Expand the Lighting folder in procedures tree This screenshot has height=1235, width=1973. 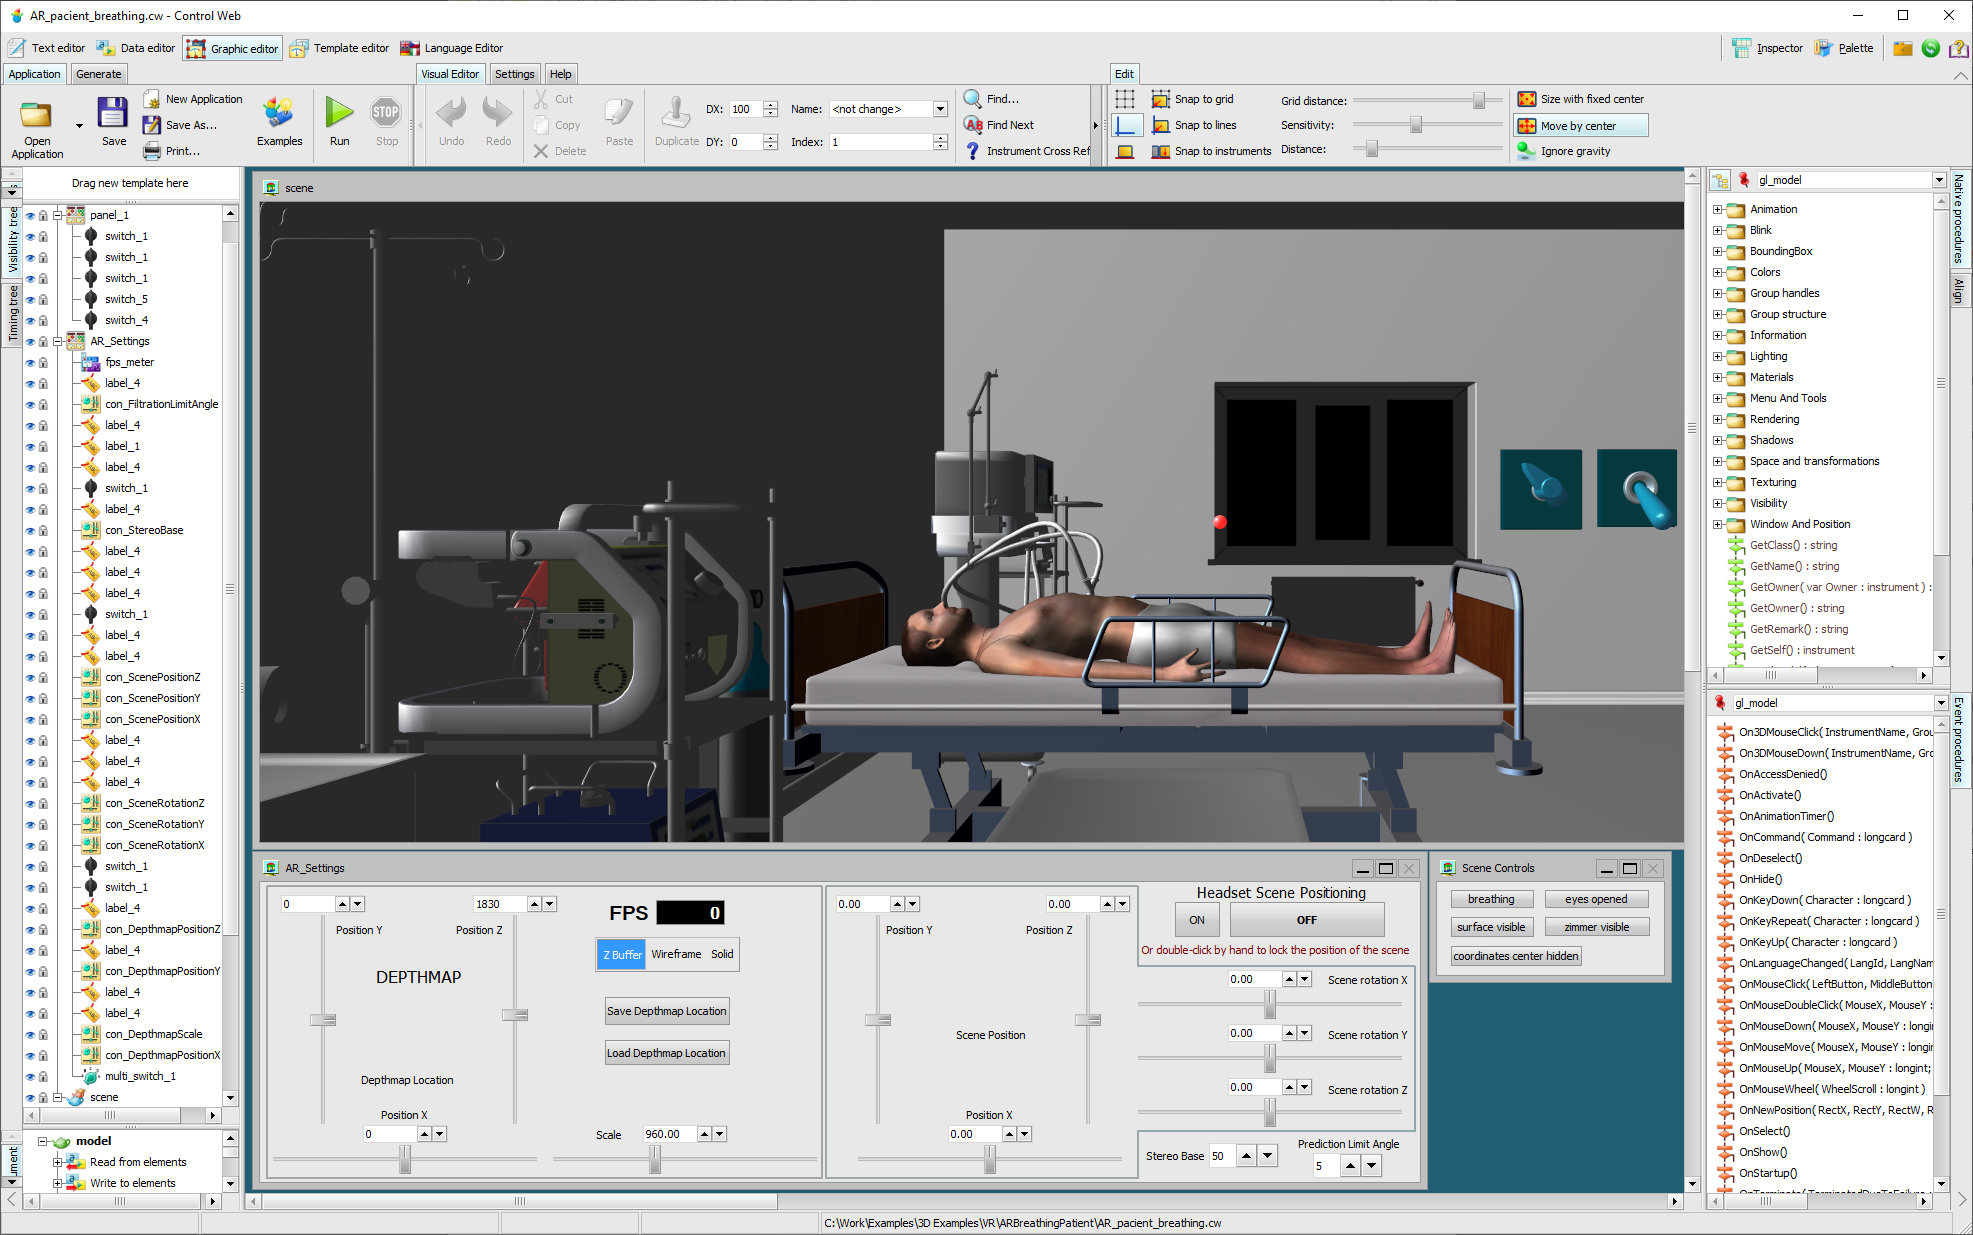(1718, 357)
